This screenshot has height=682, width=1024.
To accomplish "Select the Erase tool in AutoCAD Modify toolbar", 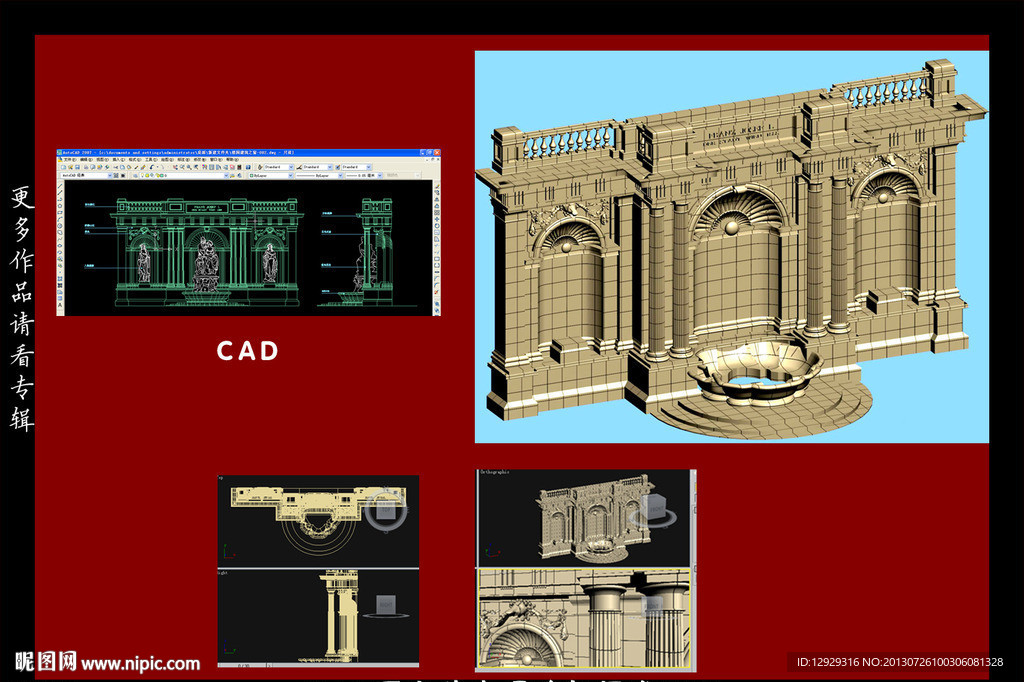I will pyautogui.click(x=437, y=186).
